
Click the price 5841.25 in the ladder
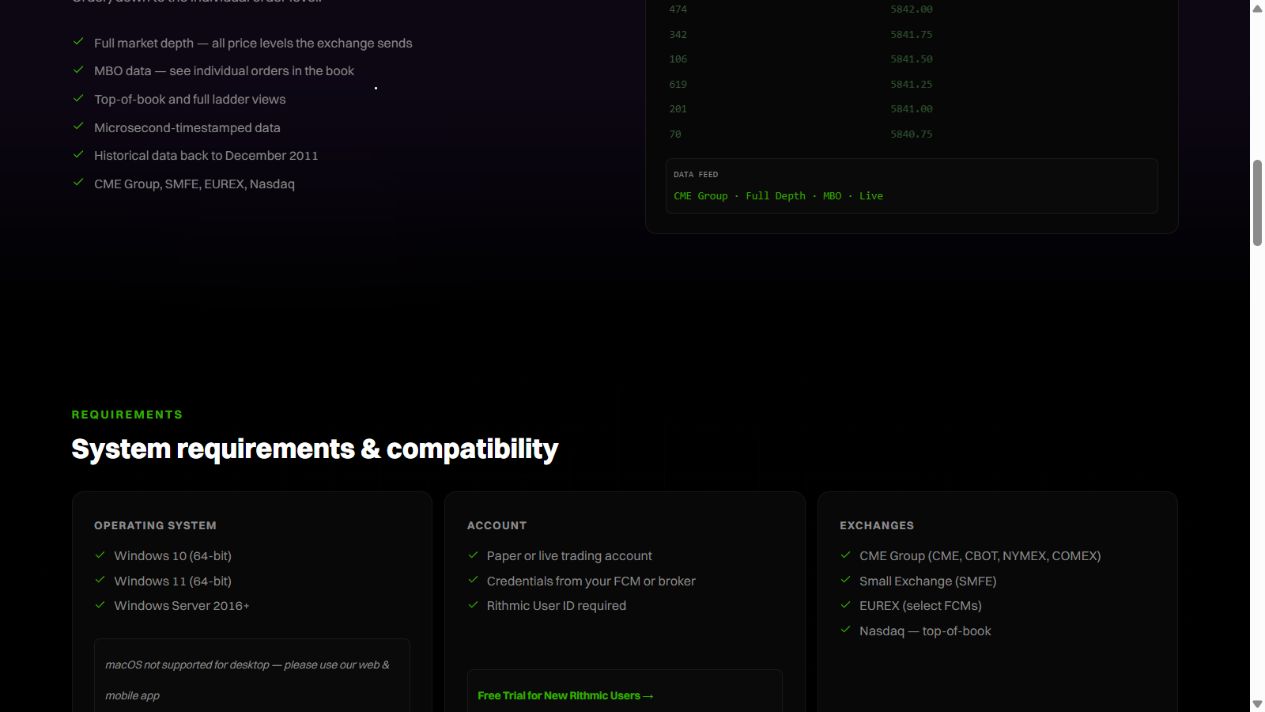point(911,84)
